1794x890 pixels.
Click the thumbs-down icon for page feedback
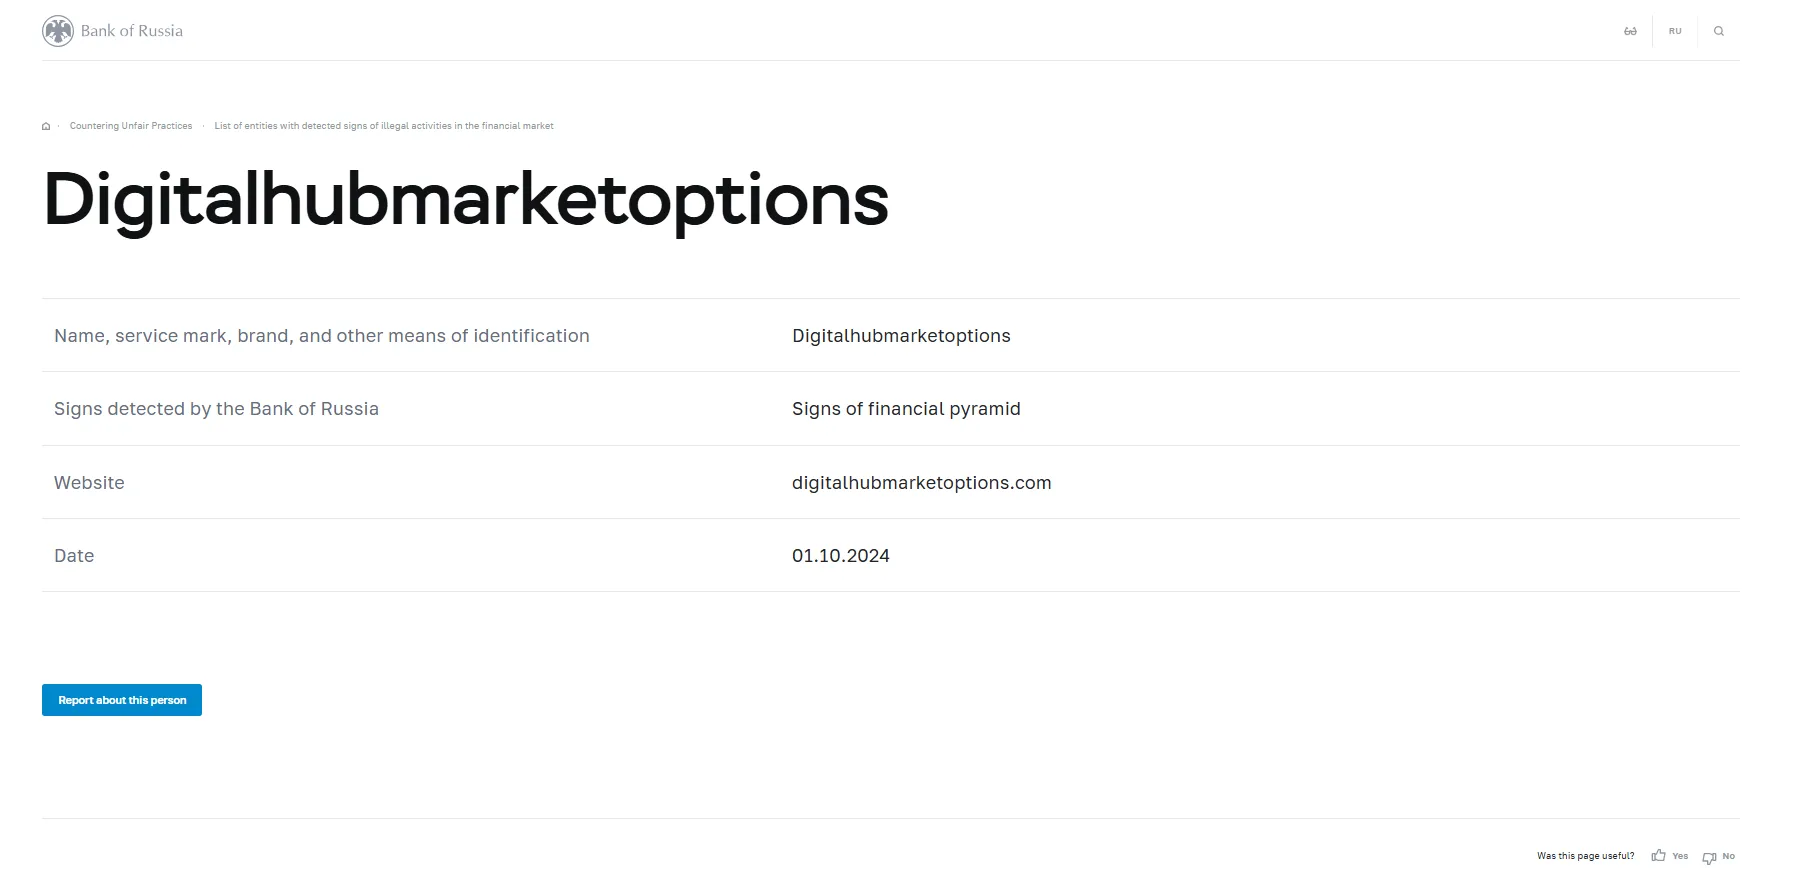pyautogui.click(x=1709, y=857)
